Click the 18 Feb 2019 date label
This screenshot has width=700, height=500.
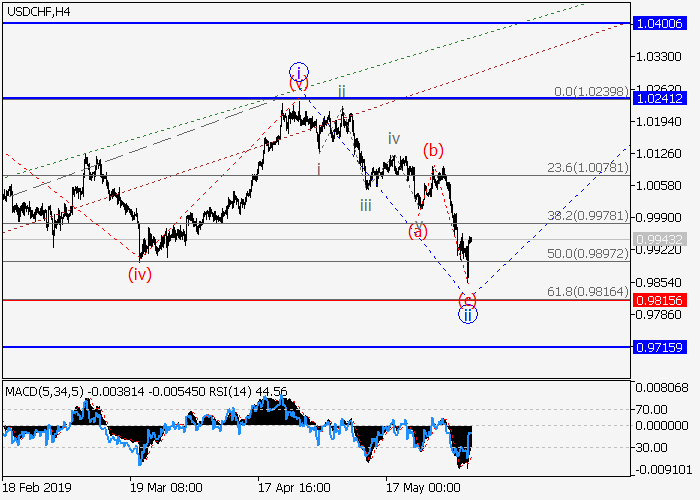click(x=38, y=488)
